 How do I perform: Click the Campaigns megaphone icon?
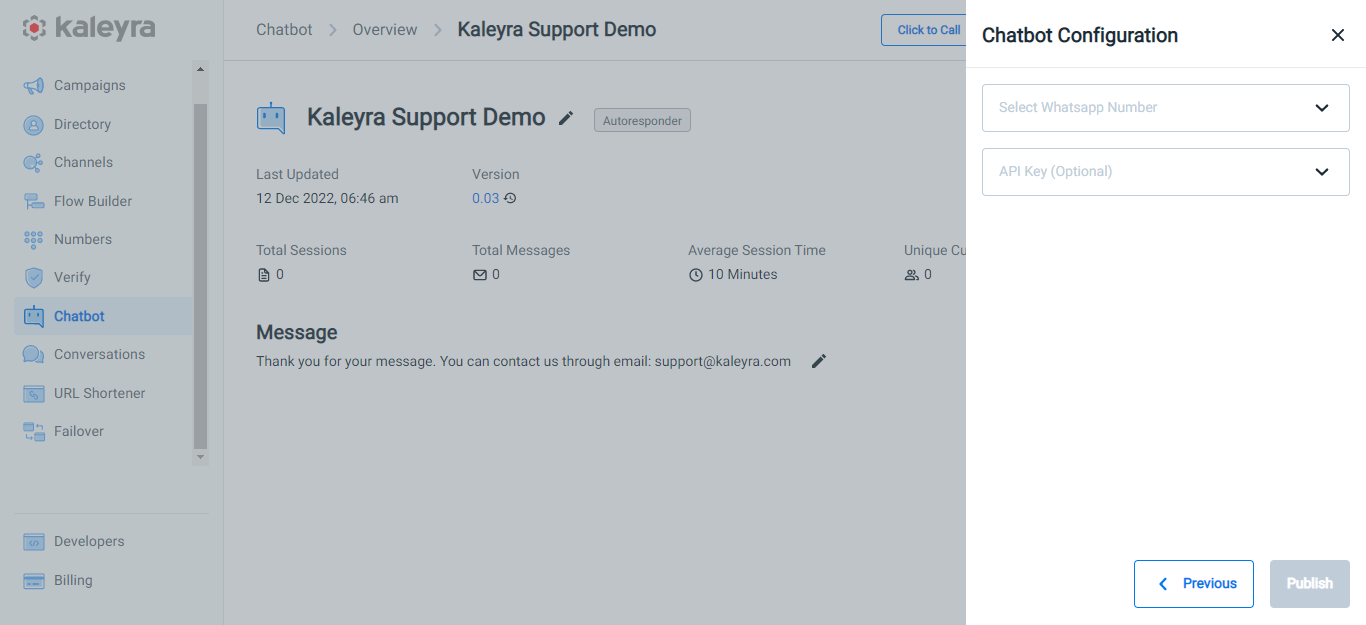(34, 86)
